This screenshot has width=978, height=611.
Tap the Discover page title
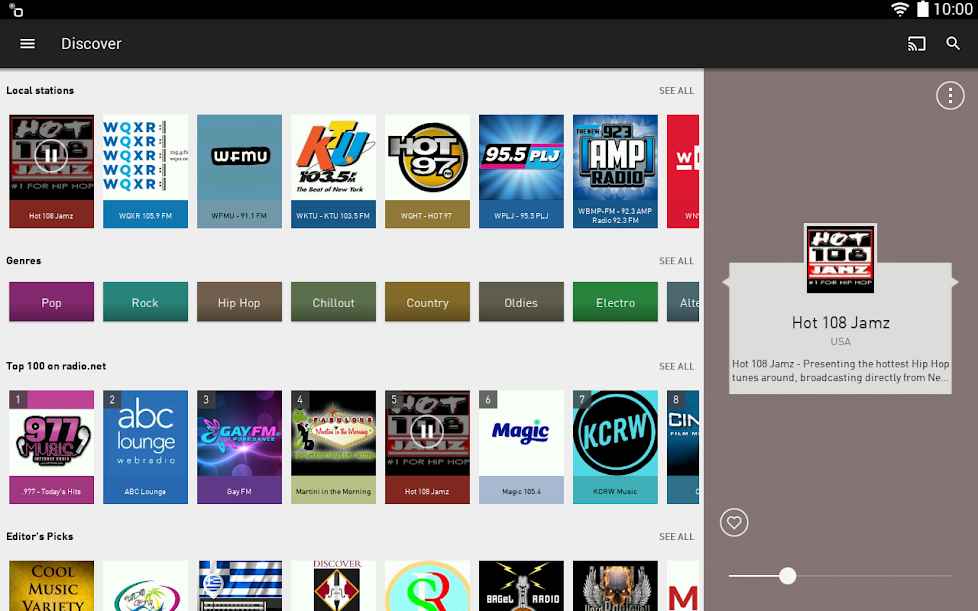click(91, 44)
